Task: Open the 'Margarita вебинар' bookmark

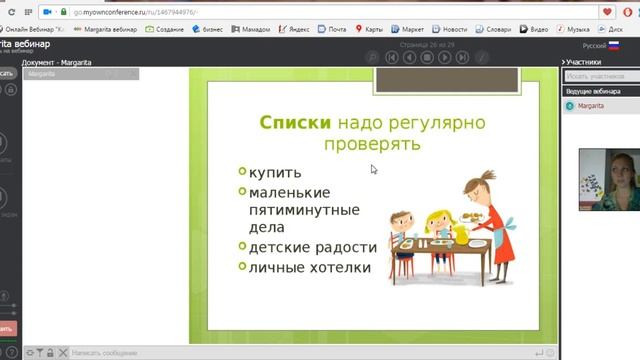Action: (105, 29)
